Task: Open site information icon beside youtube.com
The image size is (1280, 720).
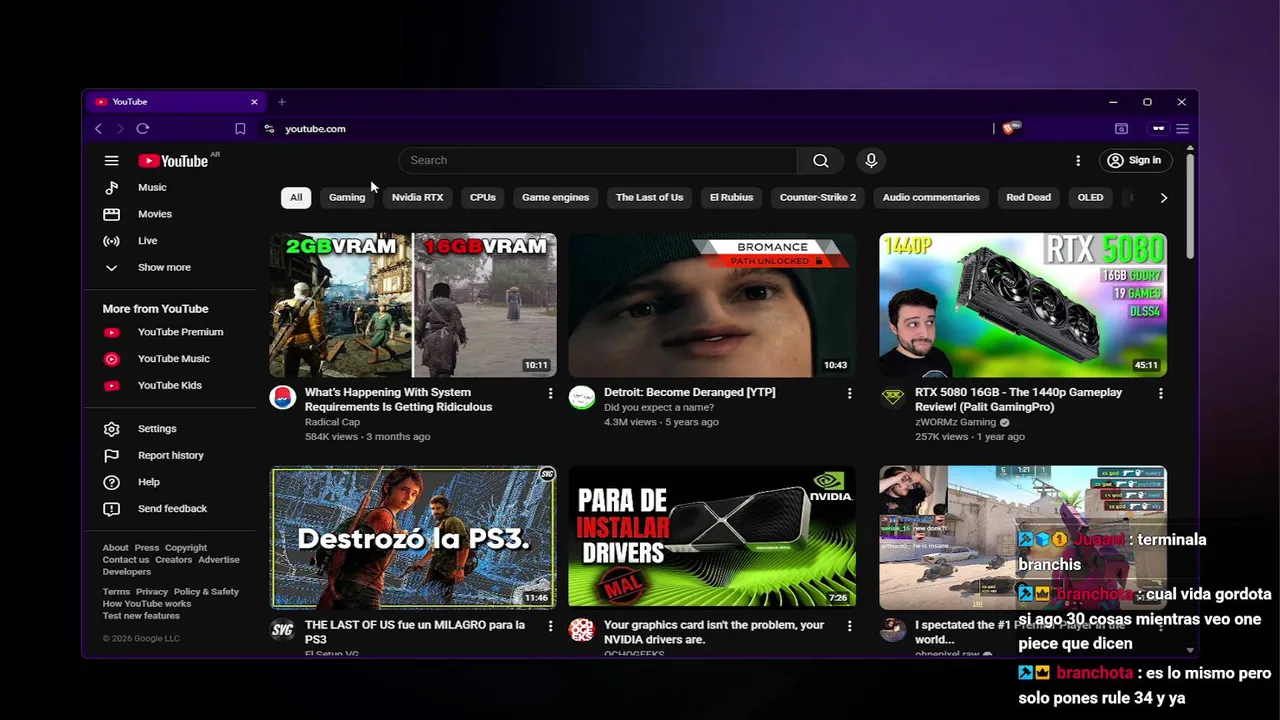Action: pos(268,128)
